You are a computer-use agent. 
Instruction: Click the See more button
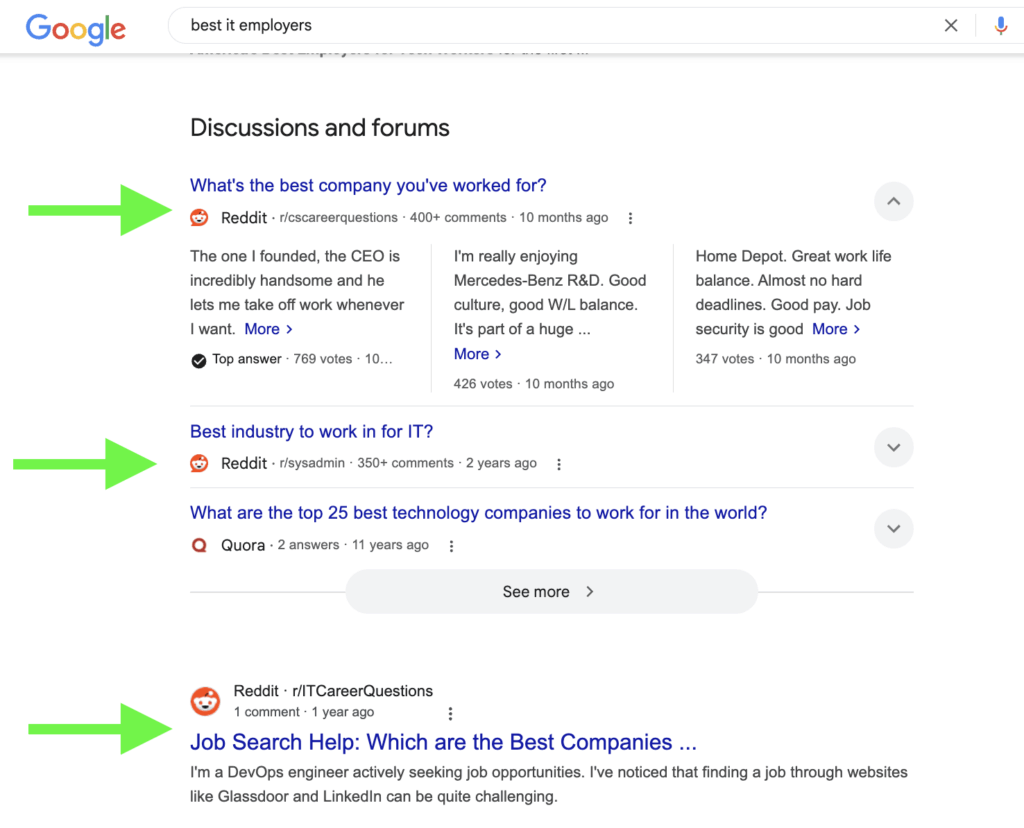tap(550, 592)
